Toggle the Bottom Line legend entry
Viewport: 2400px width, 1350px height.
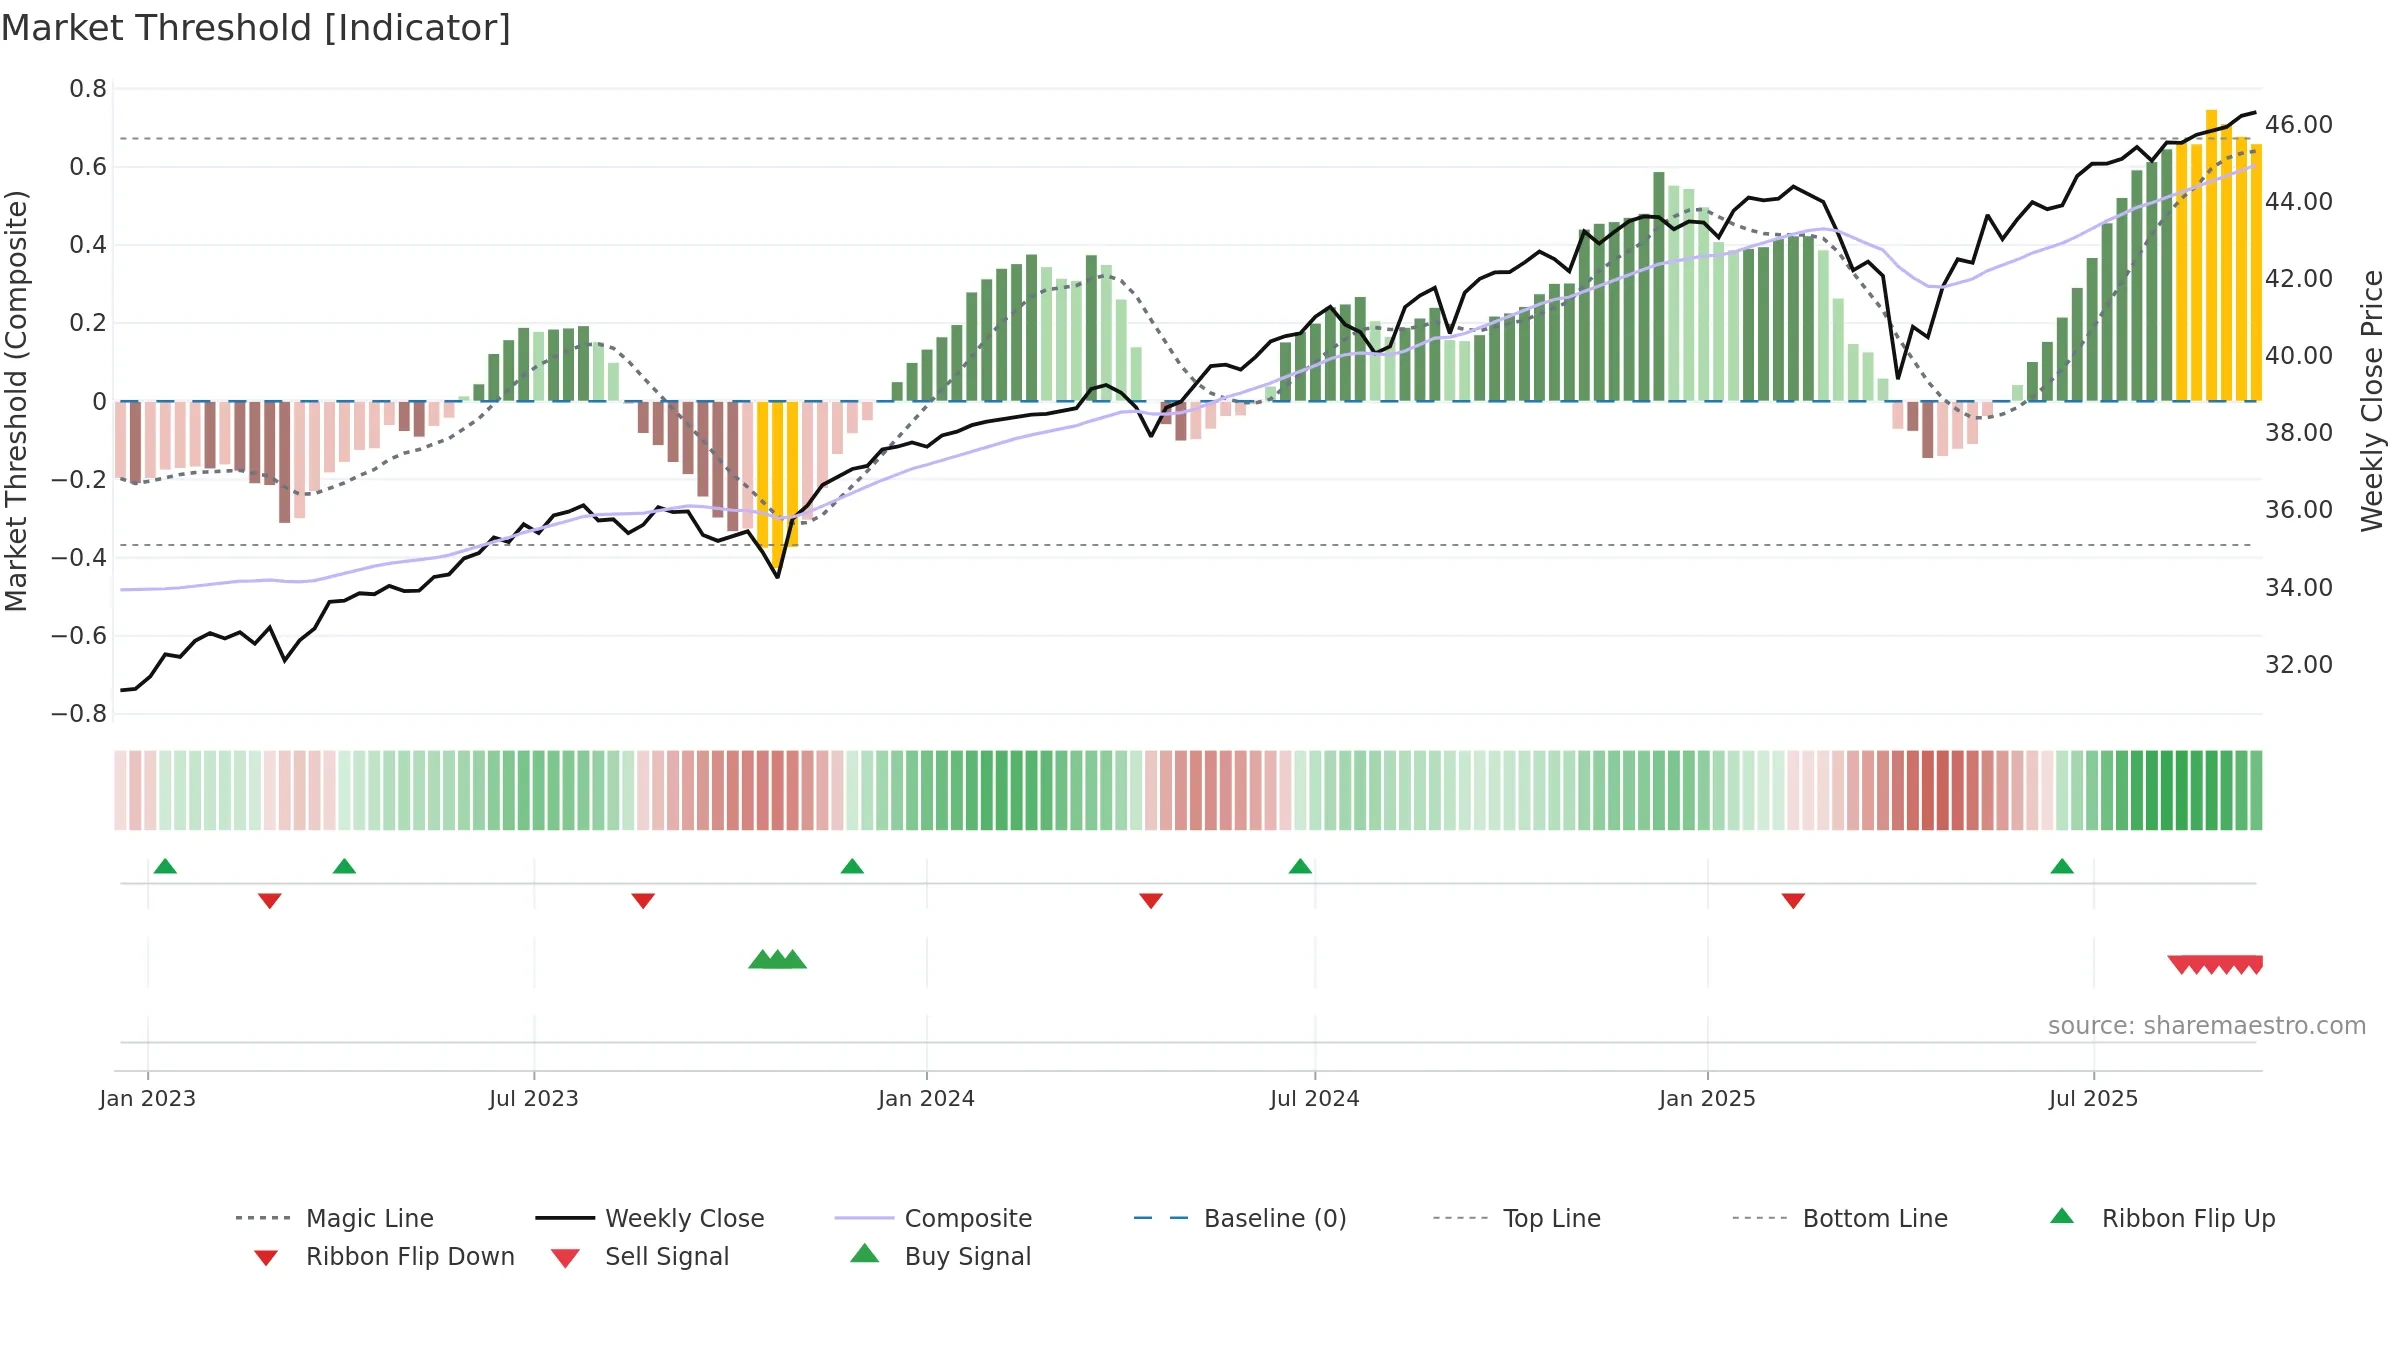coord(1840,1218)
